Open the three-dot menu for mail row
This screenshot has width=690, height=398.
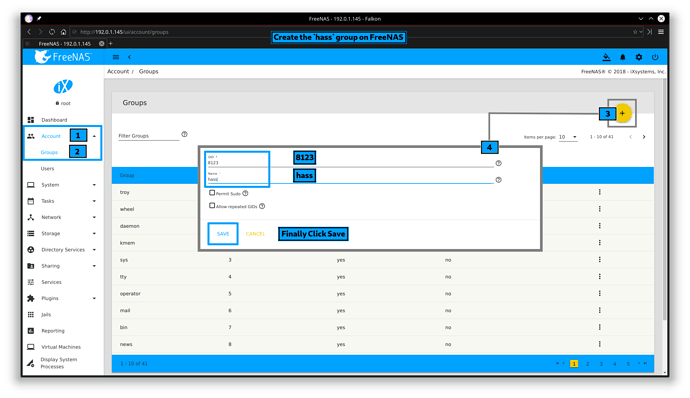(x=599, y=310)
